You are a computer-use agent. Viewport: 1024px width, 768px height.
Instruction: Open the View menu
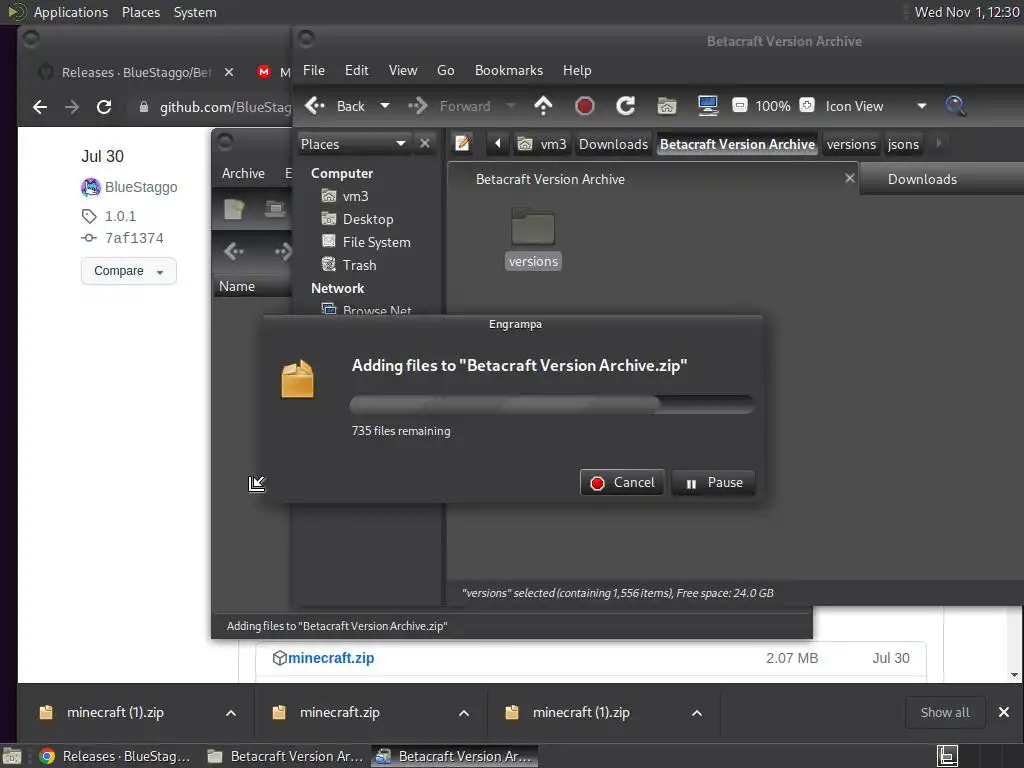pyautogui.click(x=403, y=70)
